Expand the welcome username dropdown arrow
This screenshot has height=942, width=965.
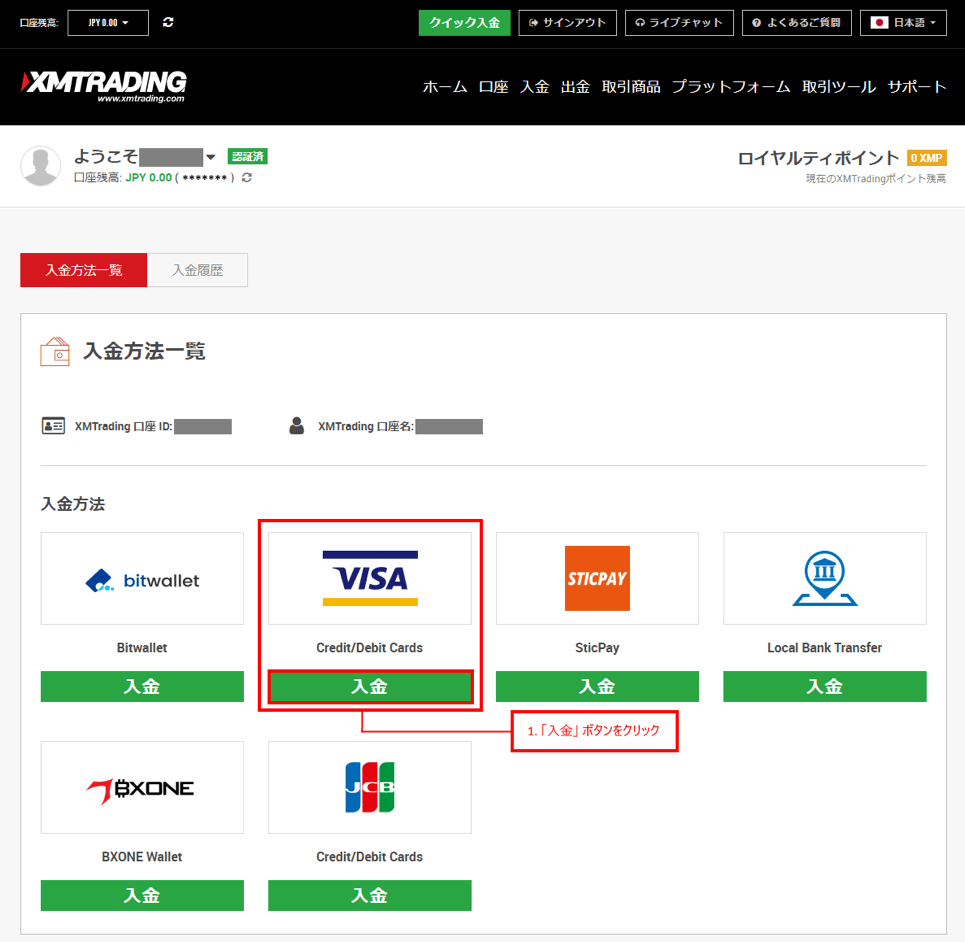[x=211, y=158]
